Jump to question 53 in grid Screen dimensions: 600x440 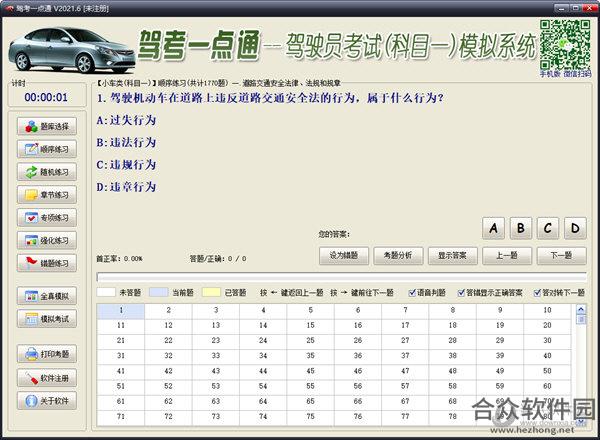pyautogui.click(x=216, y=386)
